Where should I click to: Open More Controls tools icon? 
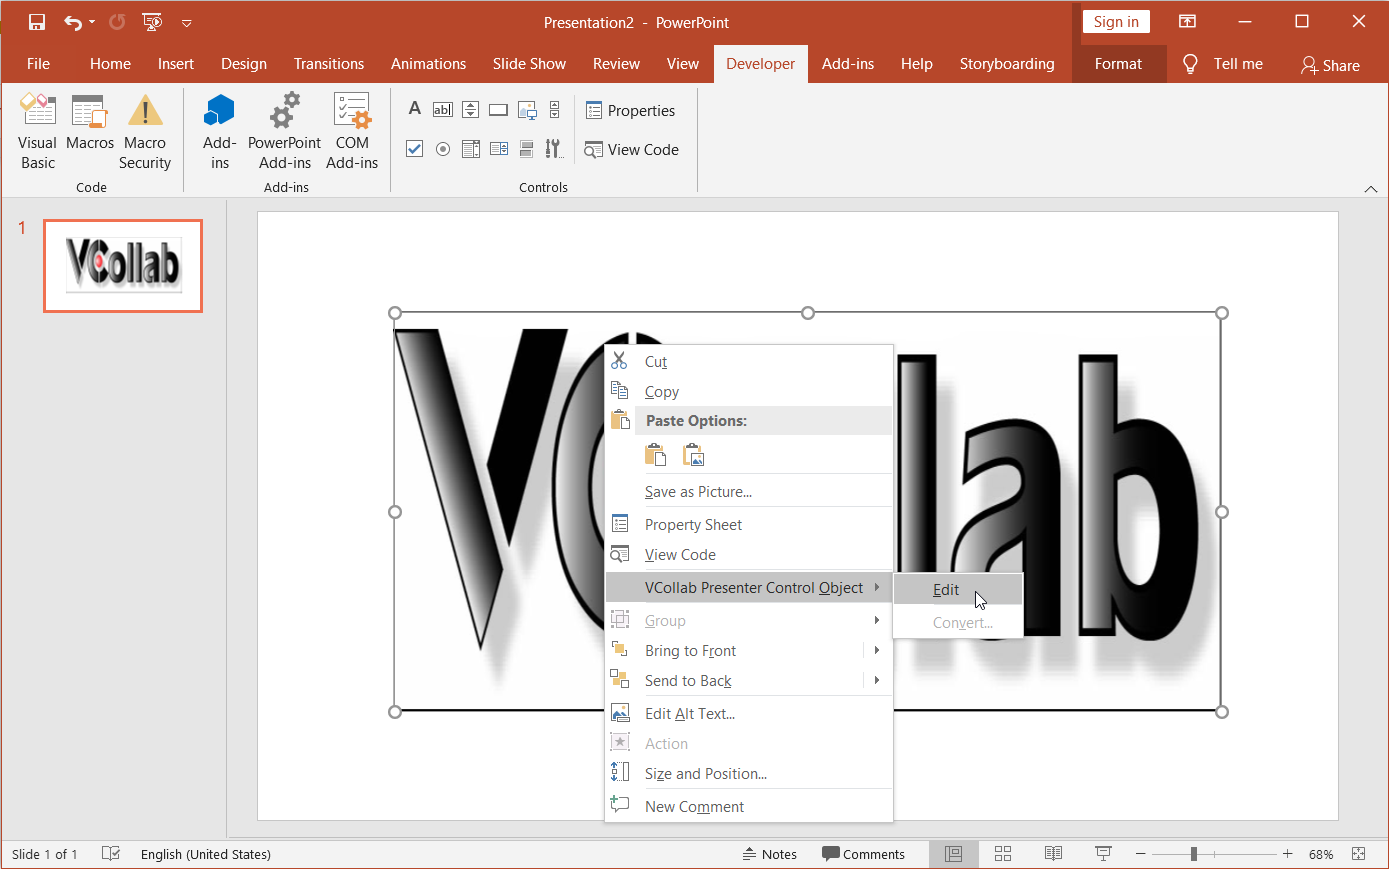click(x=554, y=149)
